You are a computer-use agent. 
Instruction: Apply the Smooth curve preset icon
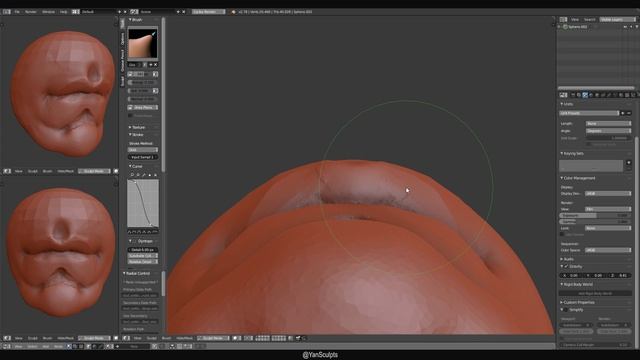[131, 232]
